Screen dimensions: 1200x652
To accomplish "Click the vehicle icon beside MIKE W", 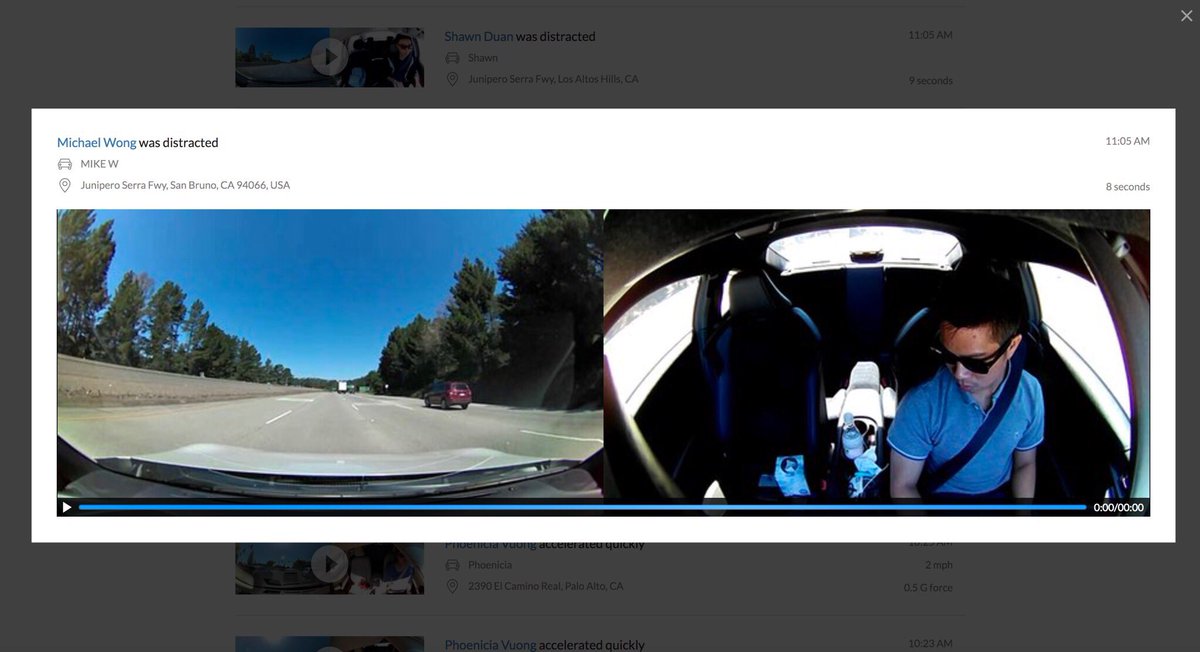I will pos(65,164).
